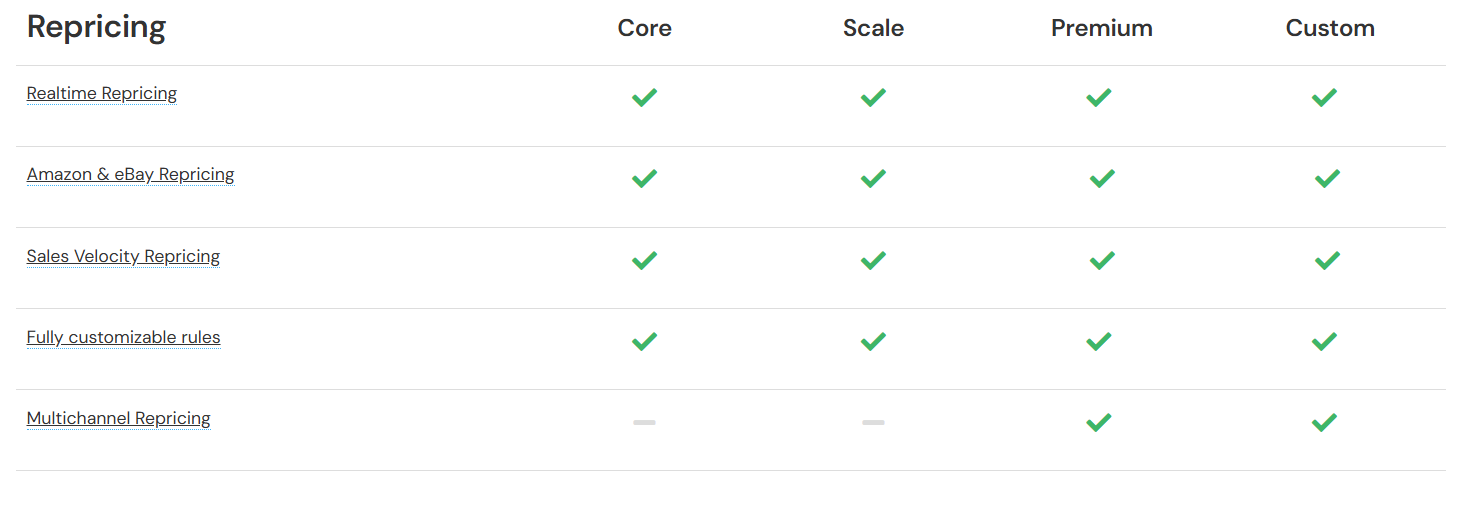Click Scale dash icon for Multichannel Repricing
The width and height of the screenshot is (1475, 531).
(x=873, y=422)
